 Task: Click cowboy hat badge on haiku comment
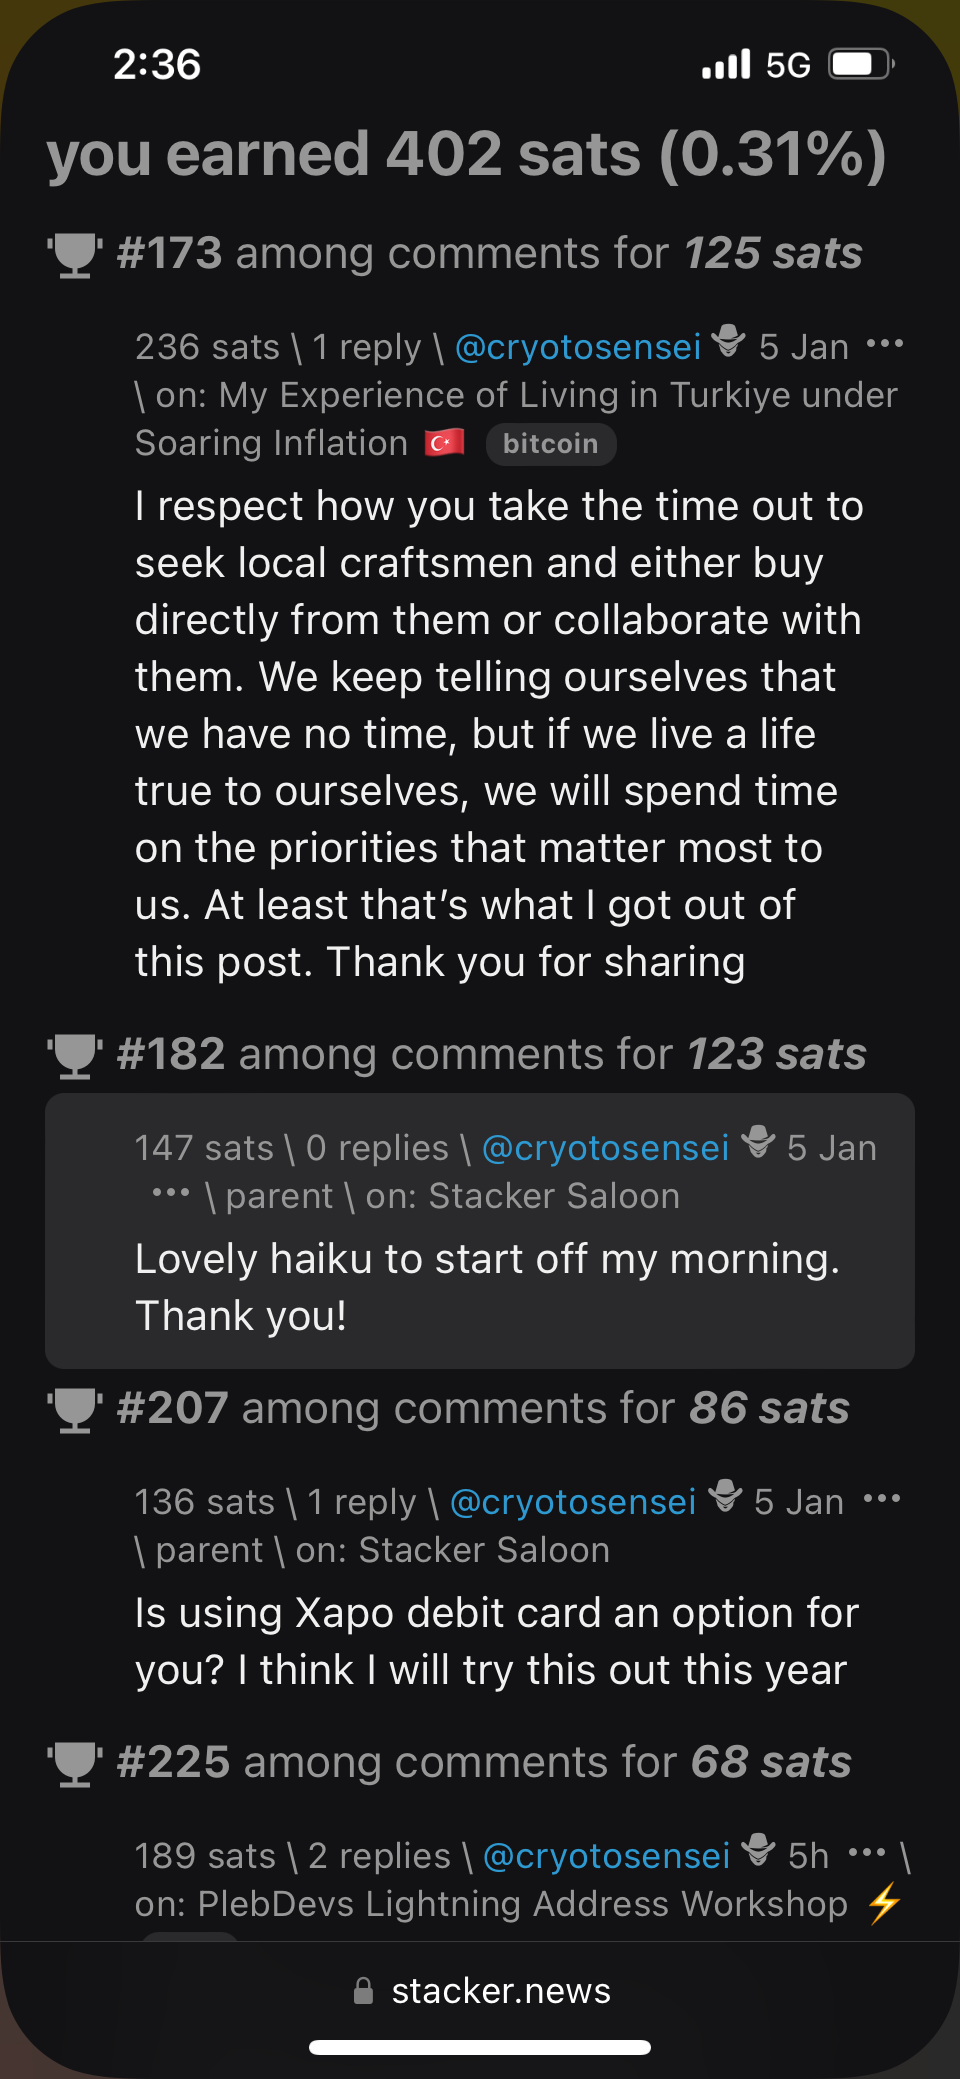click(x=758, y=1143)
